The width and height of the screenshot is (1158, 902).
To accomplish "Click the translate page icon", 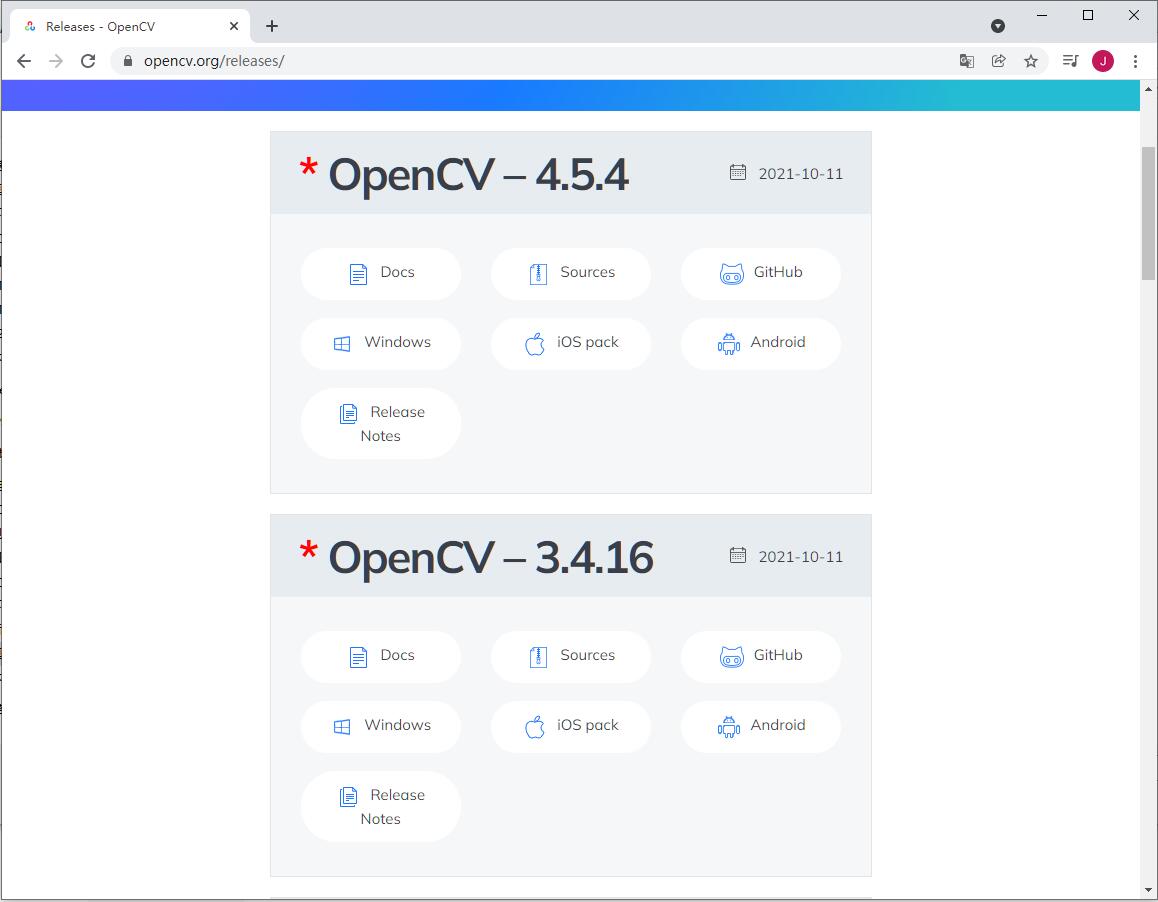I will point(966,61).
